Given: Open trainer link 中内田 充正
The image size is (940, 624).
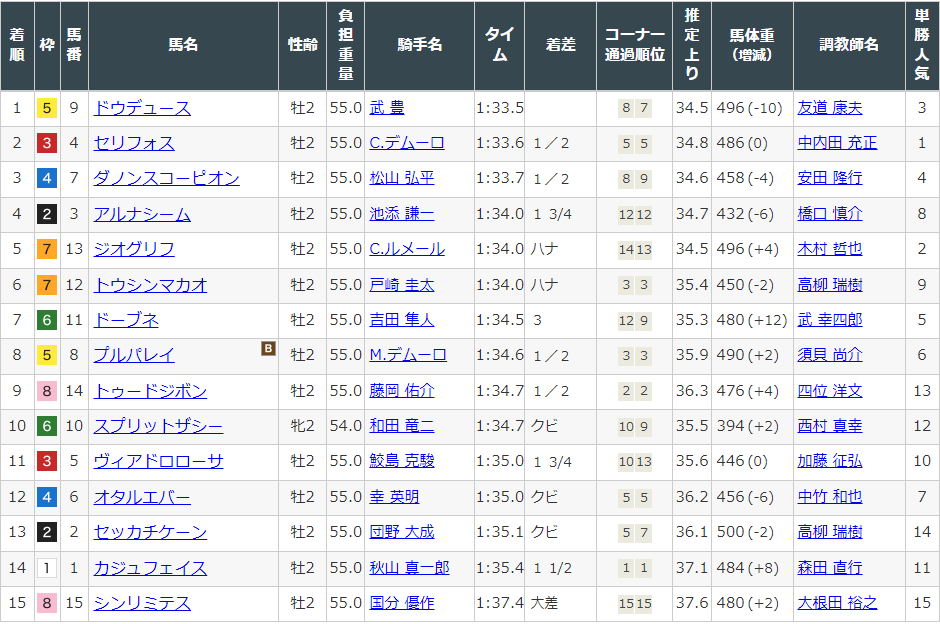Looking at the screenshot, I should pos(837,143).
